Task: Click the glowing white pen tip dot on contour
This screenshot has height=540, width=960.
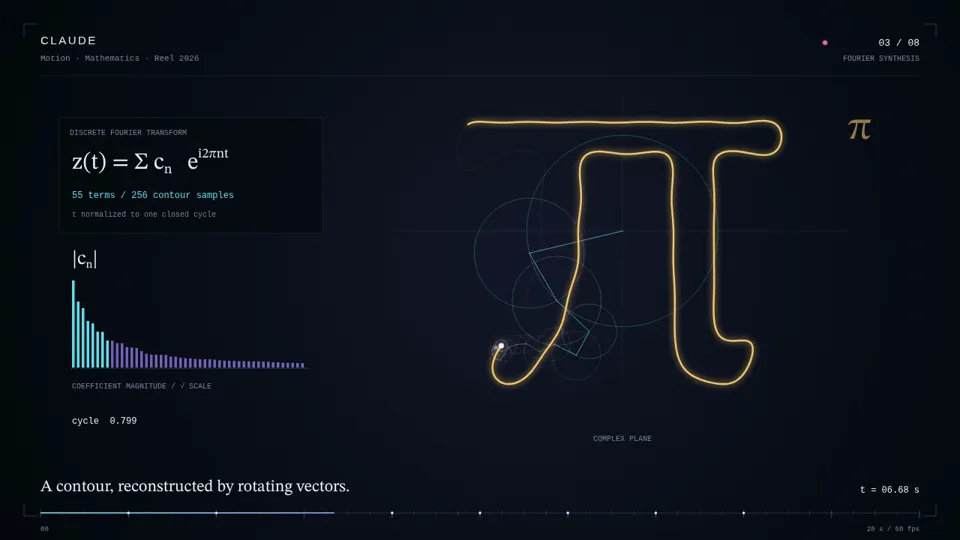Action: point(501,347)
